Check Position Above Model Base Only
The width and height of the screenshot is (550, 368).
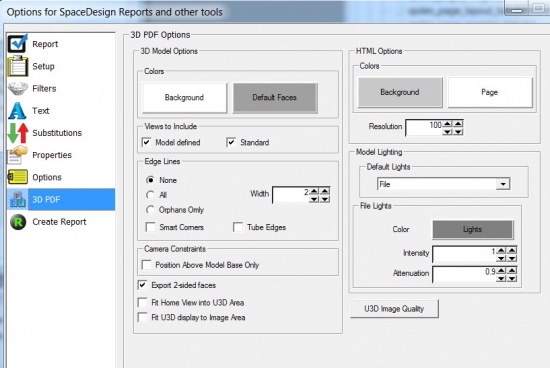146,265
